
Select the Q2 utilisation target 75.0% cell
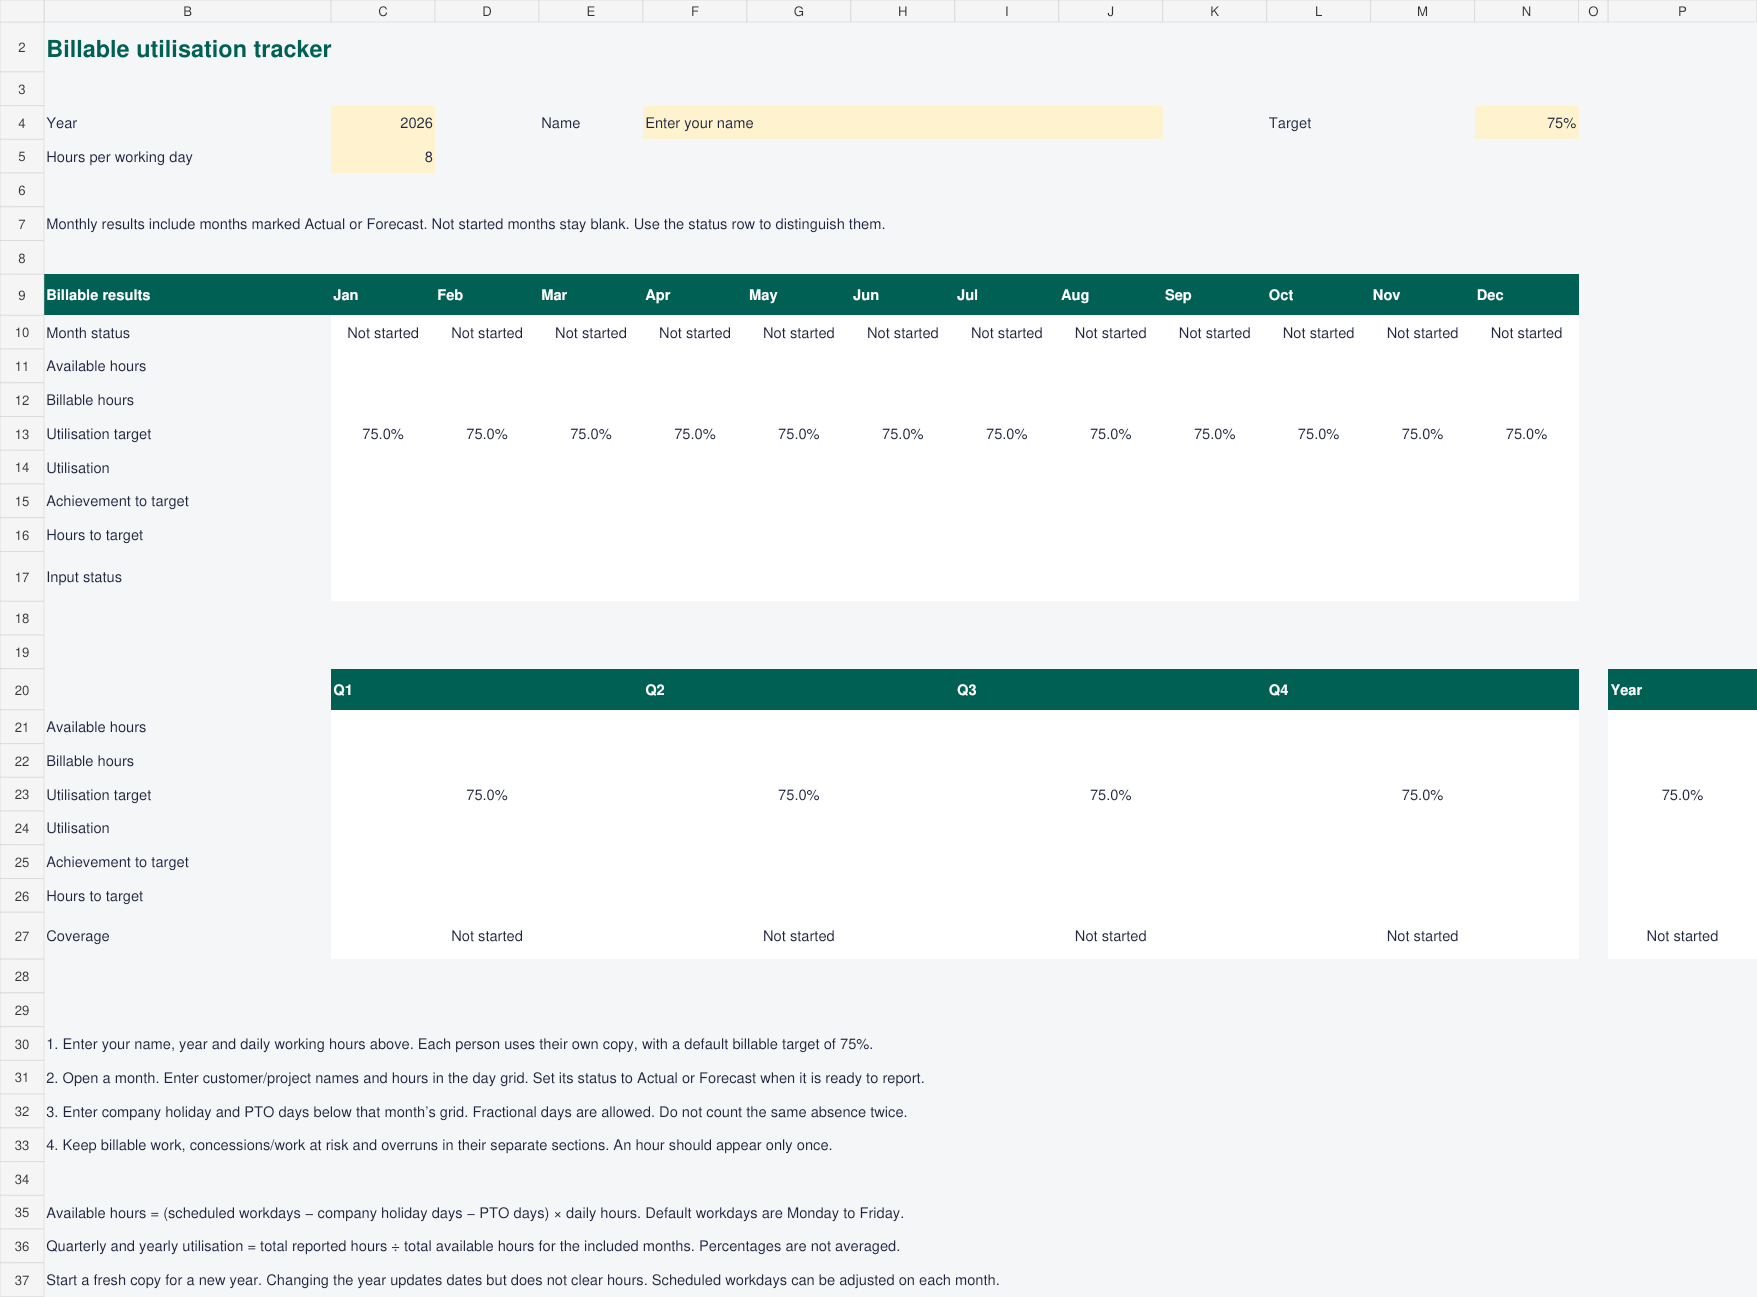point(799,795)
